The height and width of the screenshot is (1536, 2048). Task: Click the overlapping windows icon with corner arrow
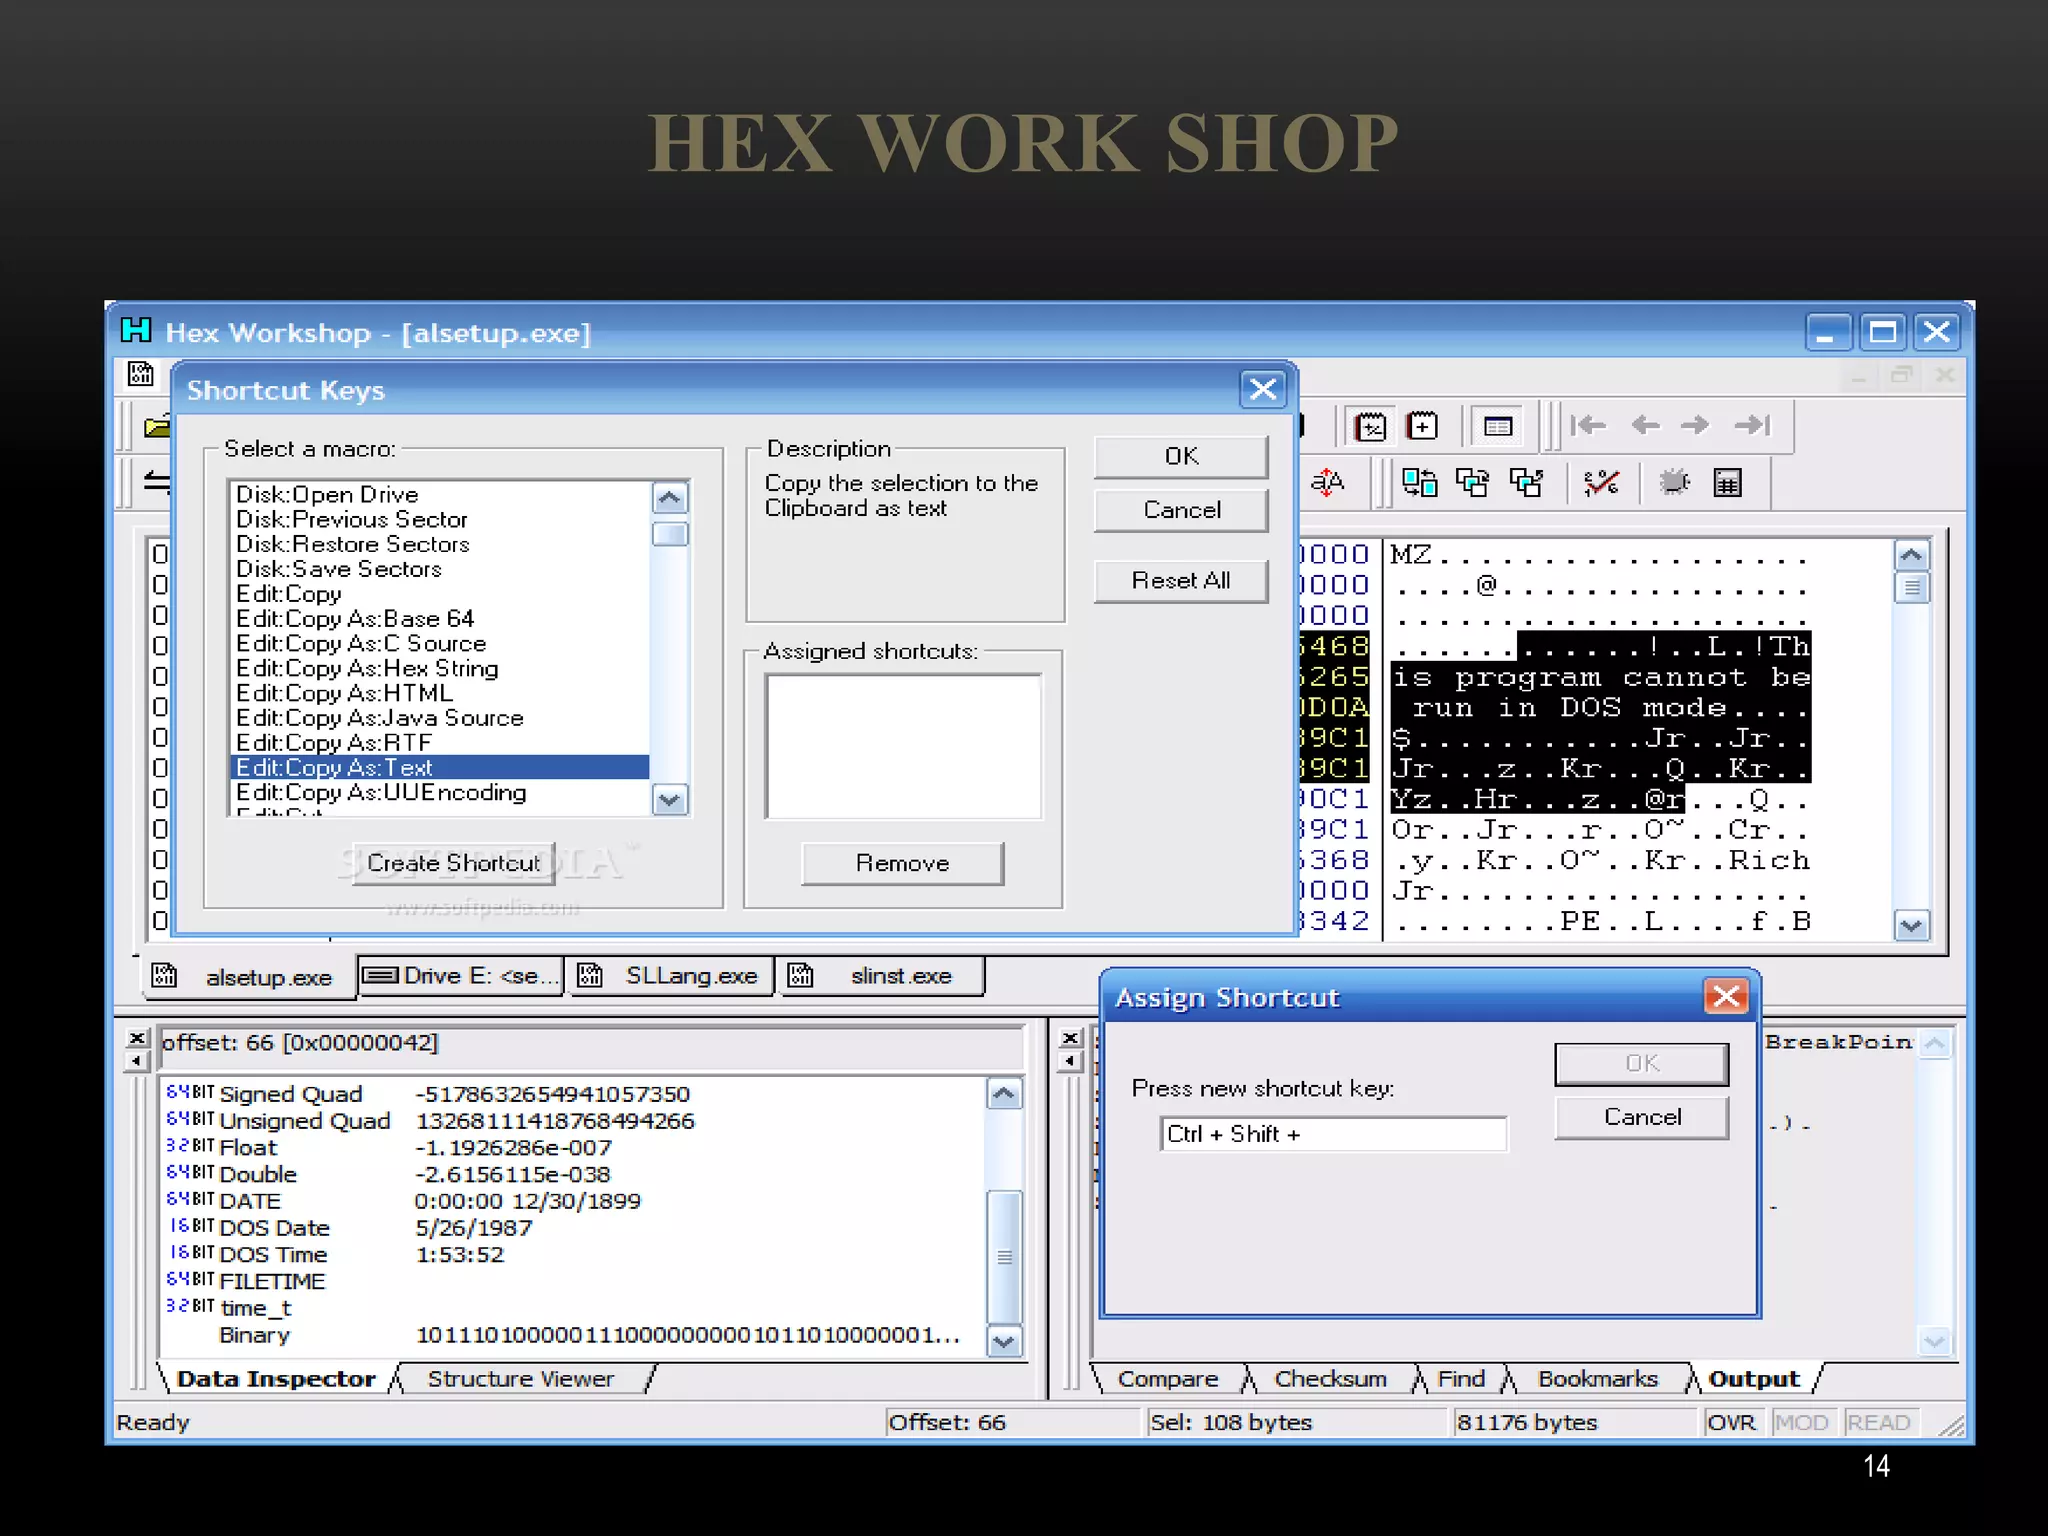point(1526,483)
